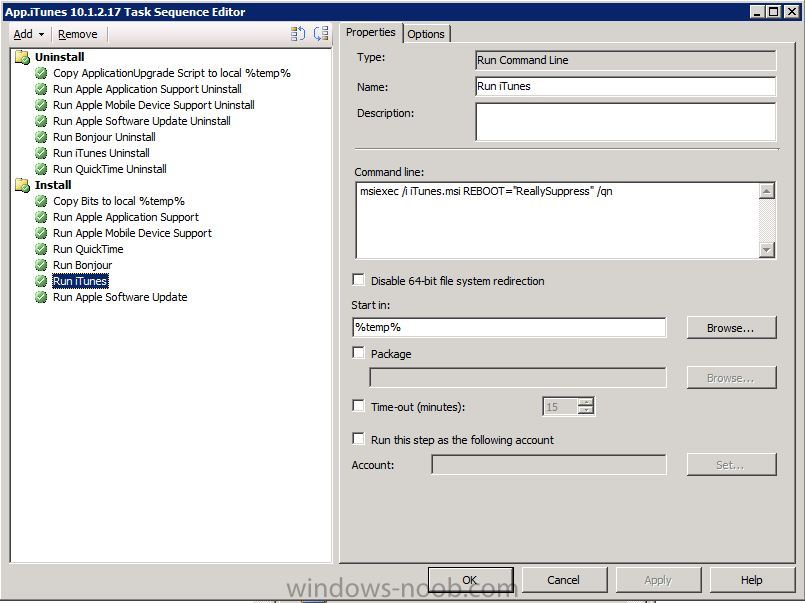
Task: Click check icon beside Run iTunes Uninstall
Action: tap(41, 153)
